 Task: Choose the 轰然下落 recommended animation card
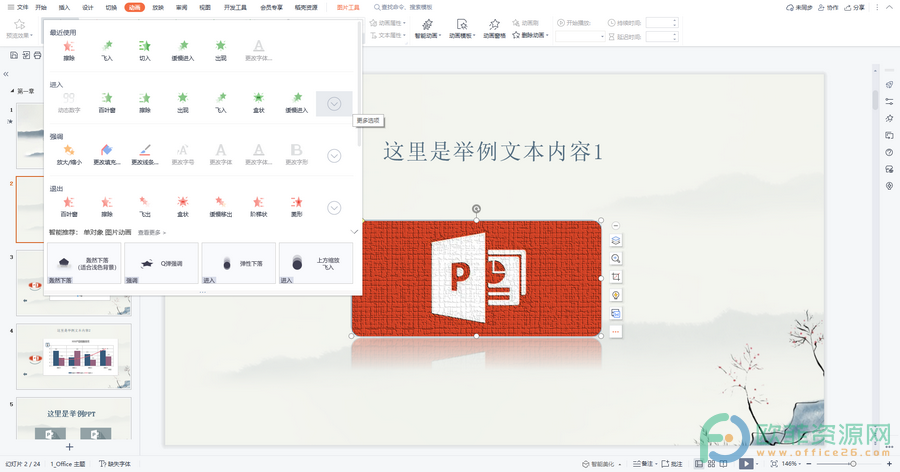click(84, 263)
